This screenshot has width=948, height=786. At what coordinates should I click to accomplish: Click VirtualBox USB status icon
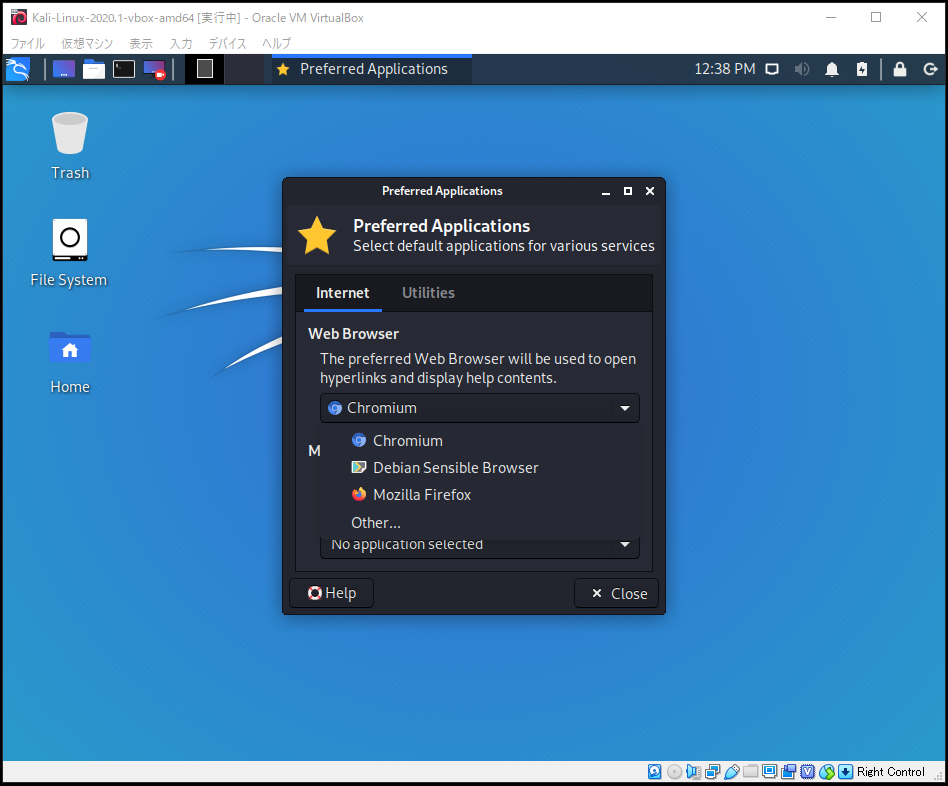732,771
